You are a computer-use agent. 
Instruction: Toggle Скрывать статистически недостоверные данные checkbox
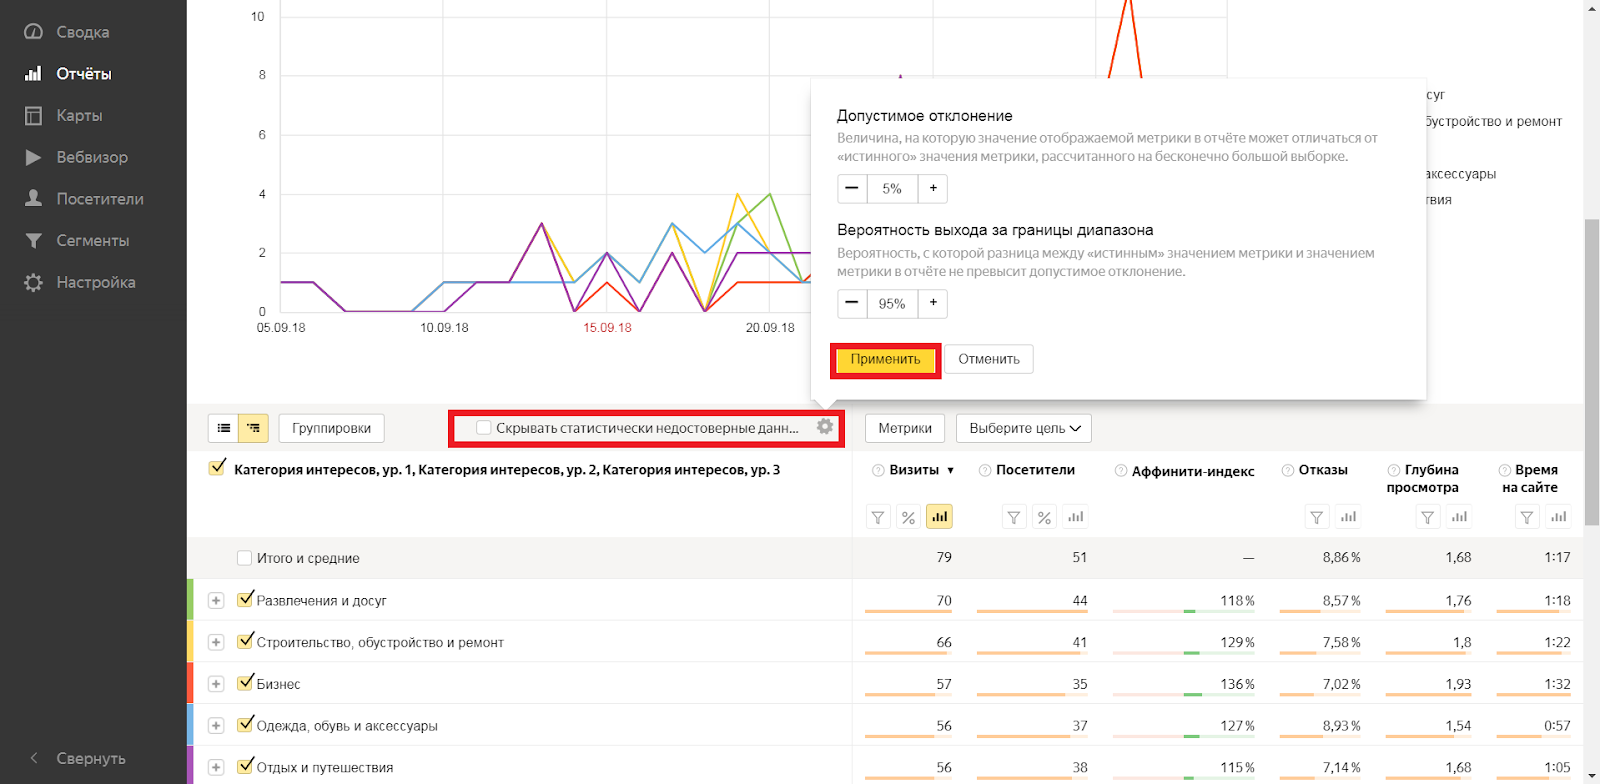pyautogui.click(x=484, y=428)
